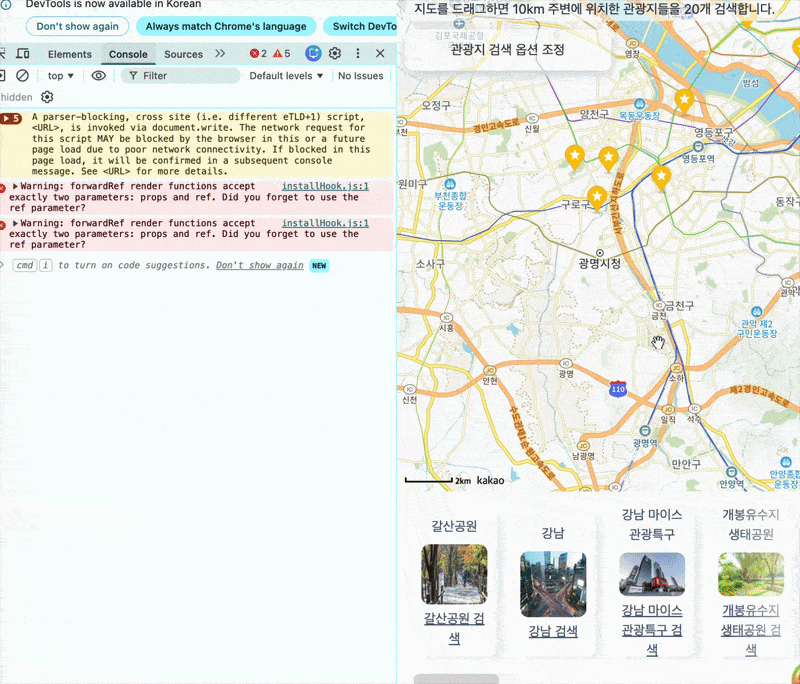Image resolution: width=800 pixels, height=684 pixels.
Task: Switch to the Sources tab
Action: click(x=183, y=54)
